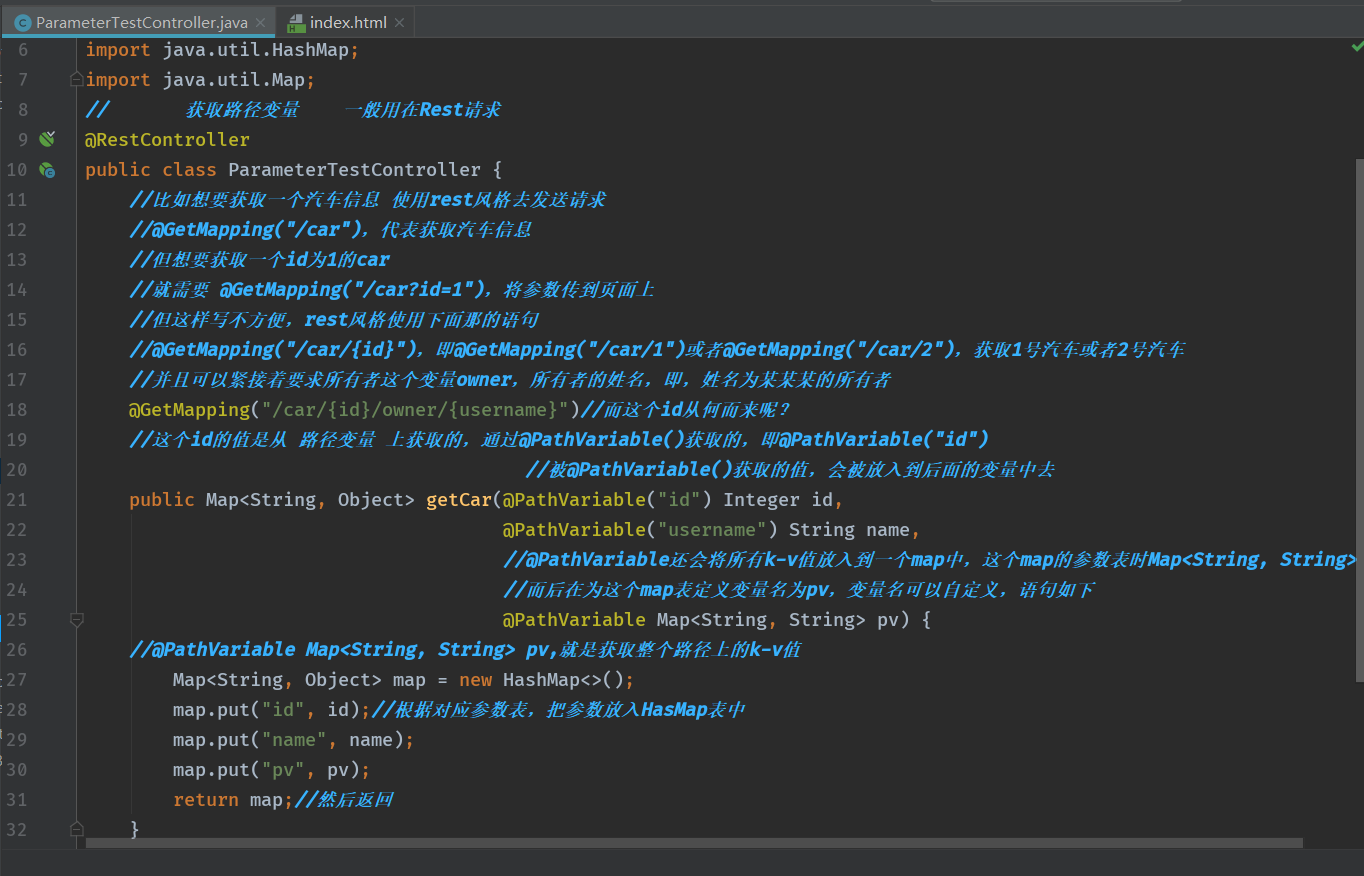Click the "/car/{id}/owner/{username}" path string

click(415, 410)
